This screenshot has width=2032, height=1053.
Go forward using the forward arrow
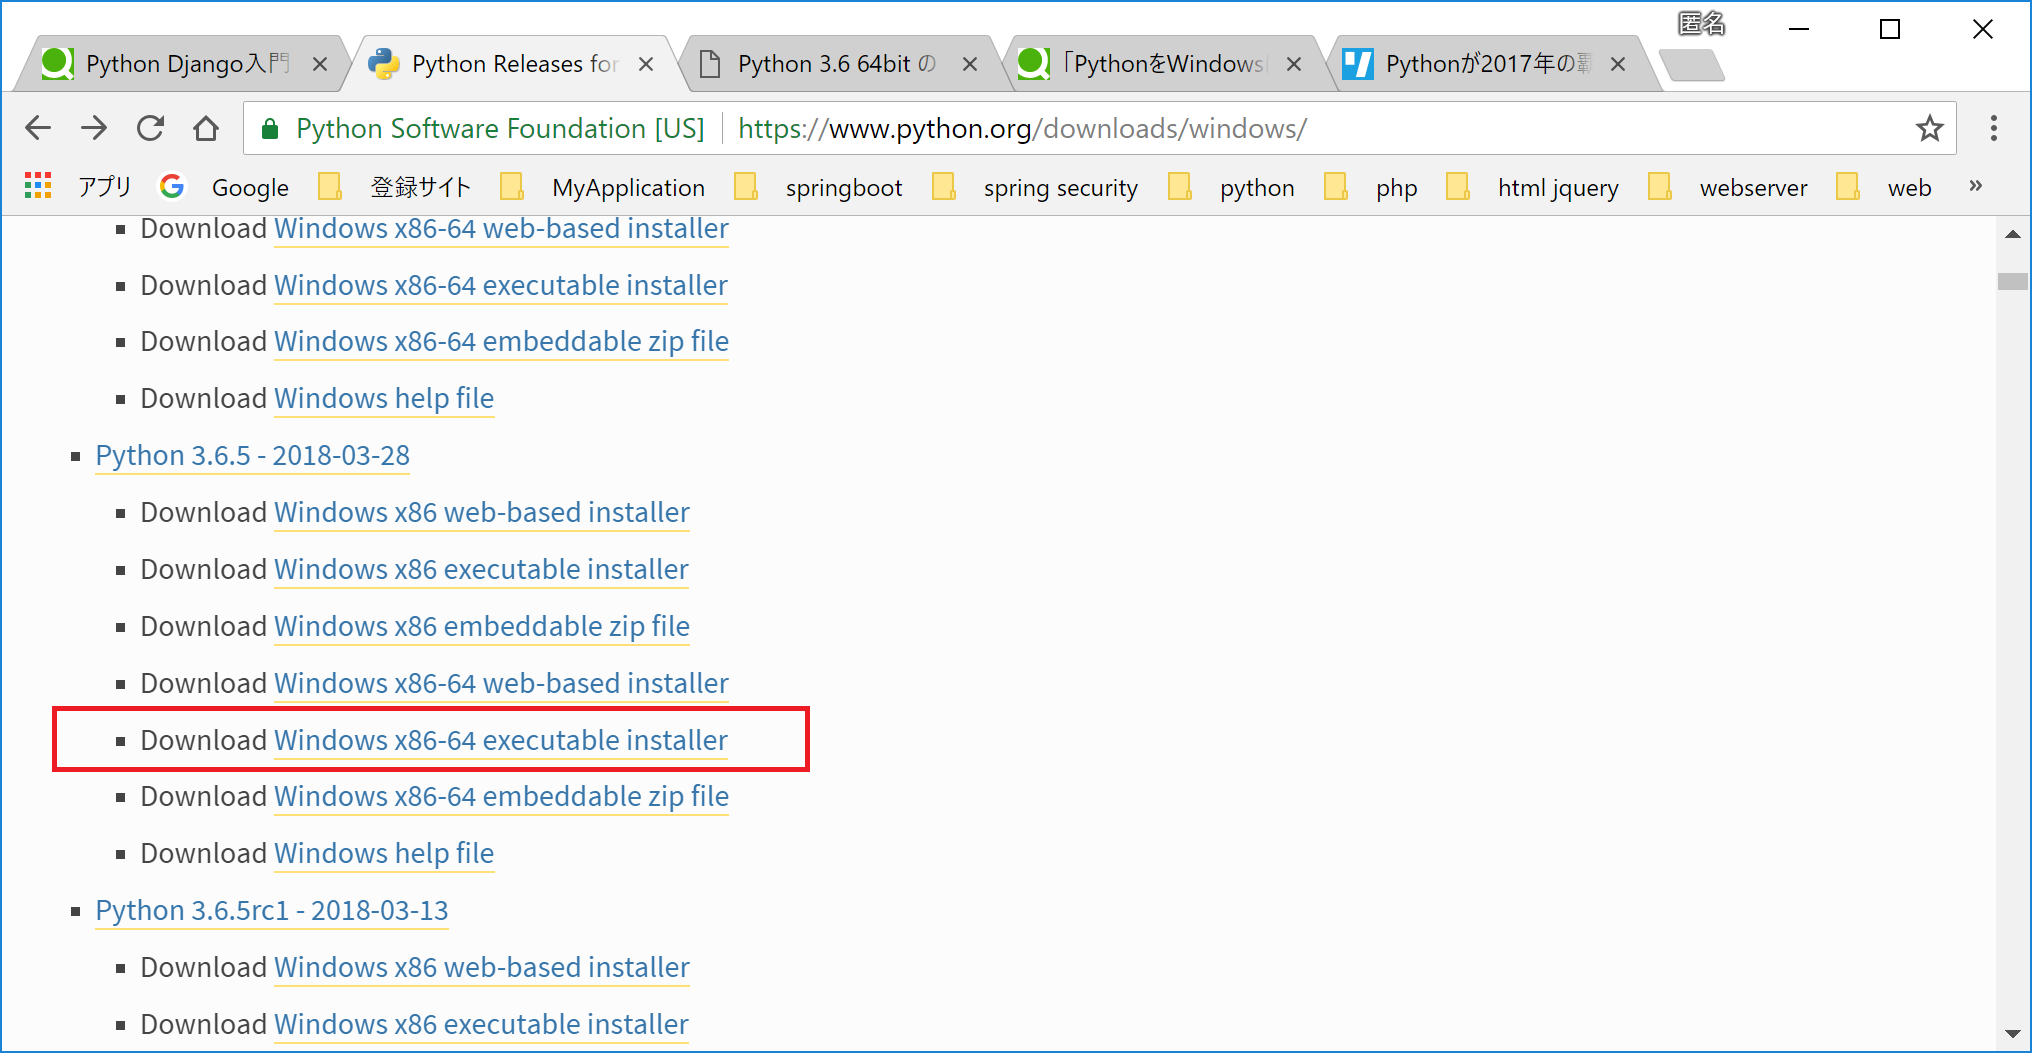(x=94, y=128)
